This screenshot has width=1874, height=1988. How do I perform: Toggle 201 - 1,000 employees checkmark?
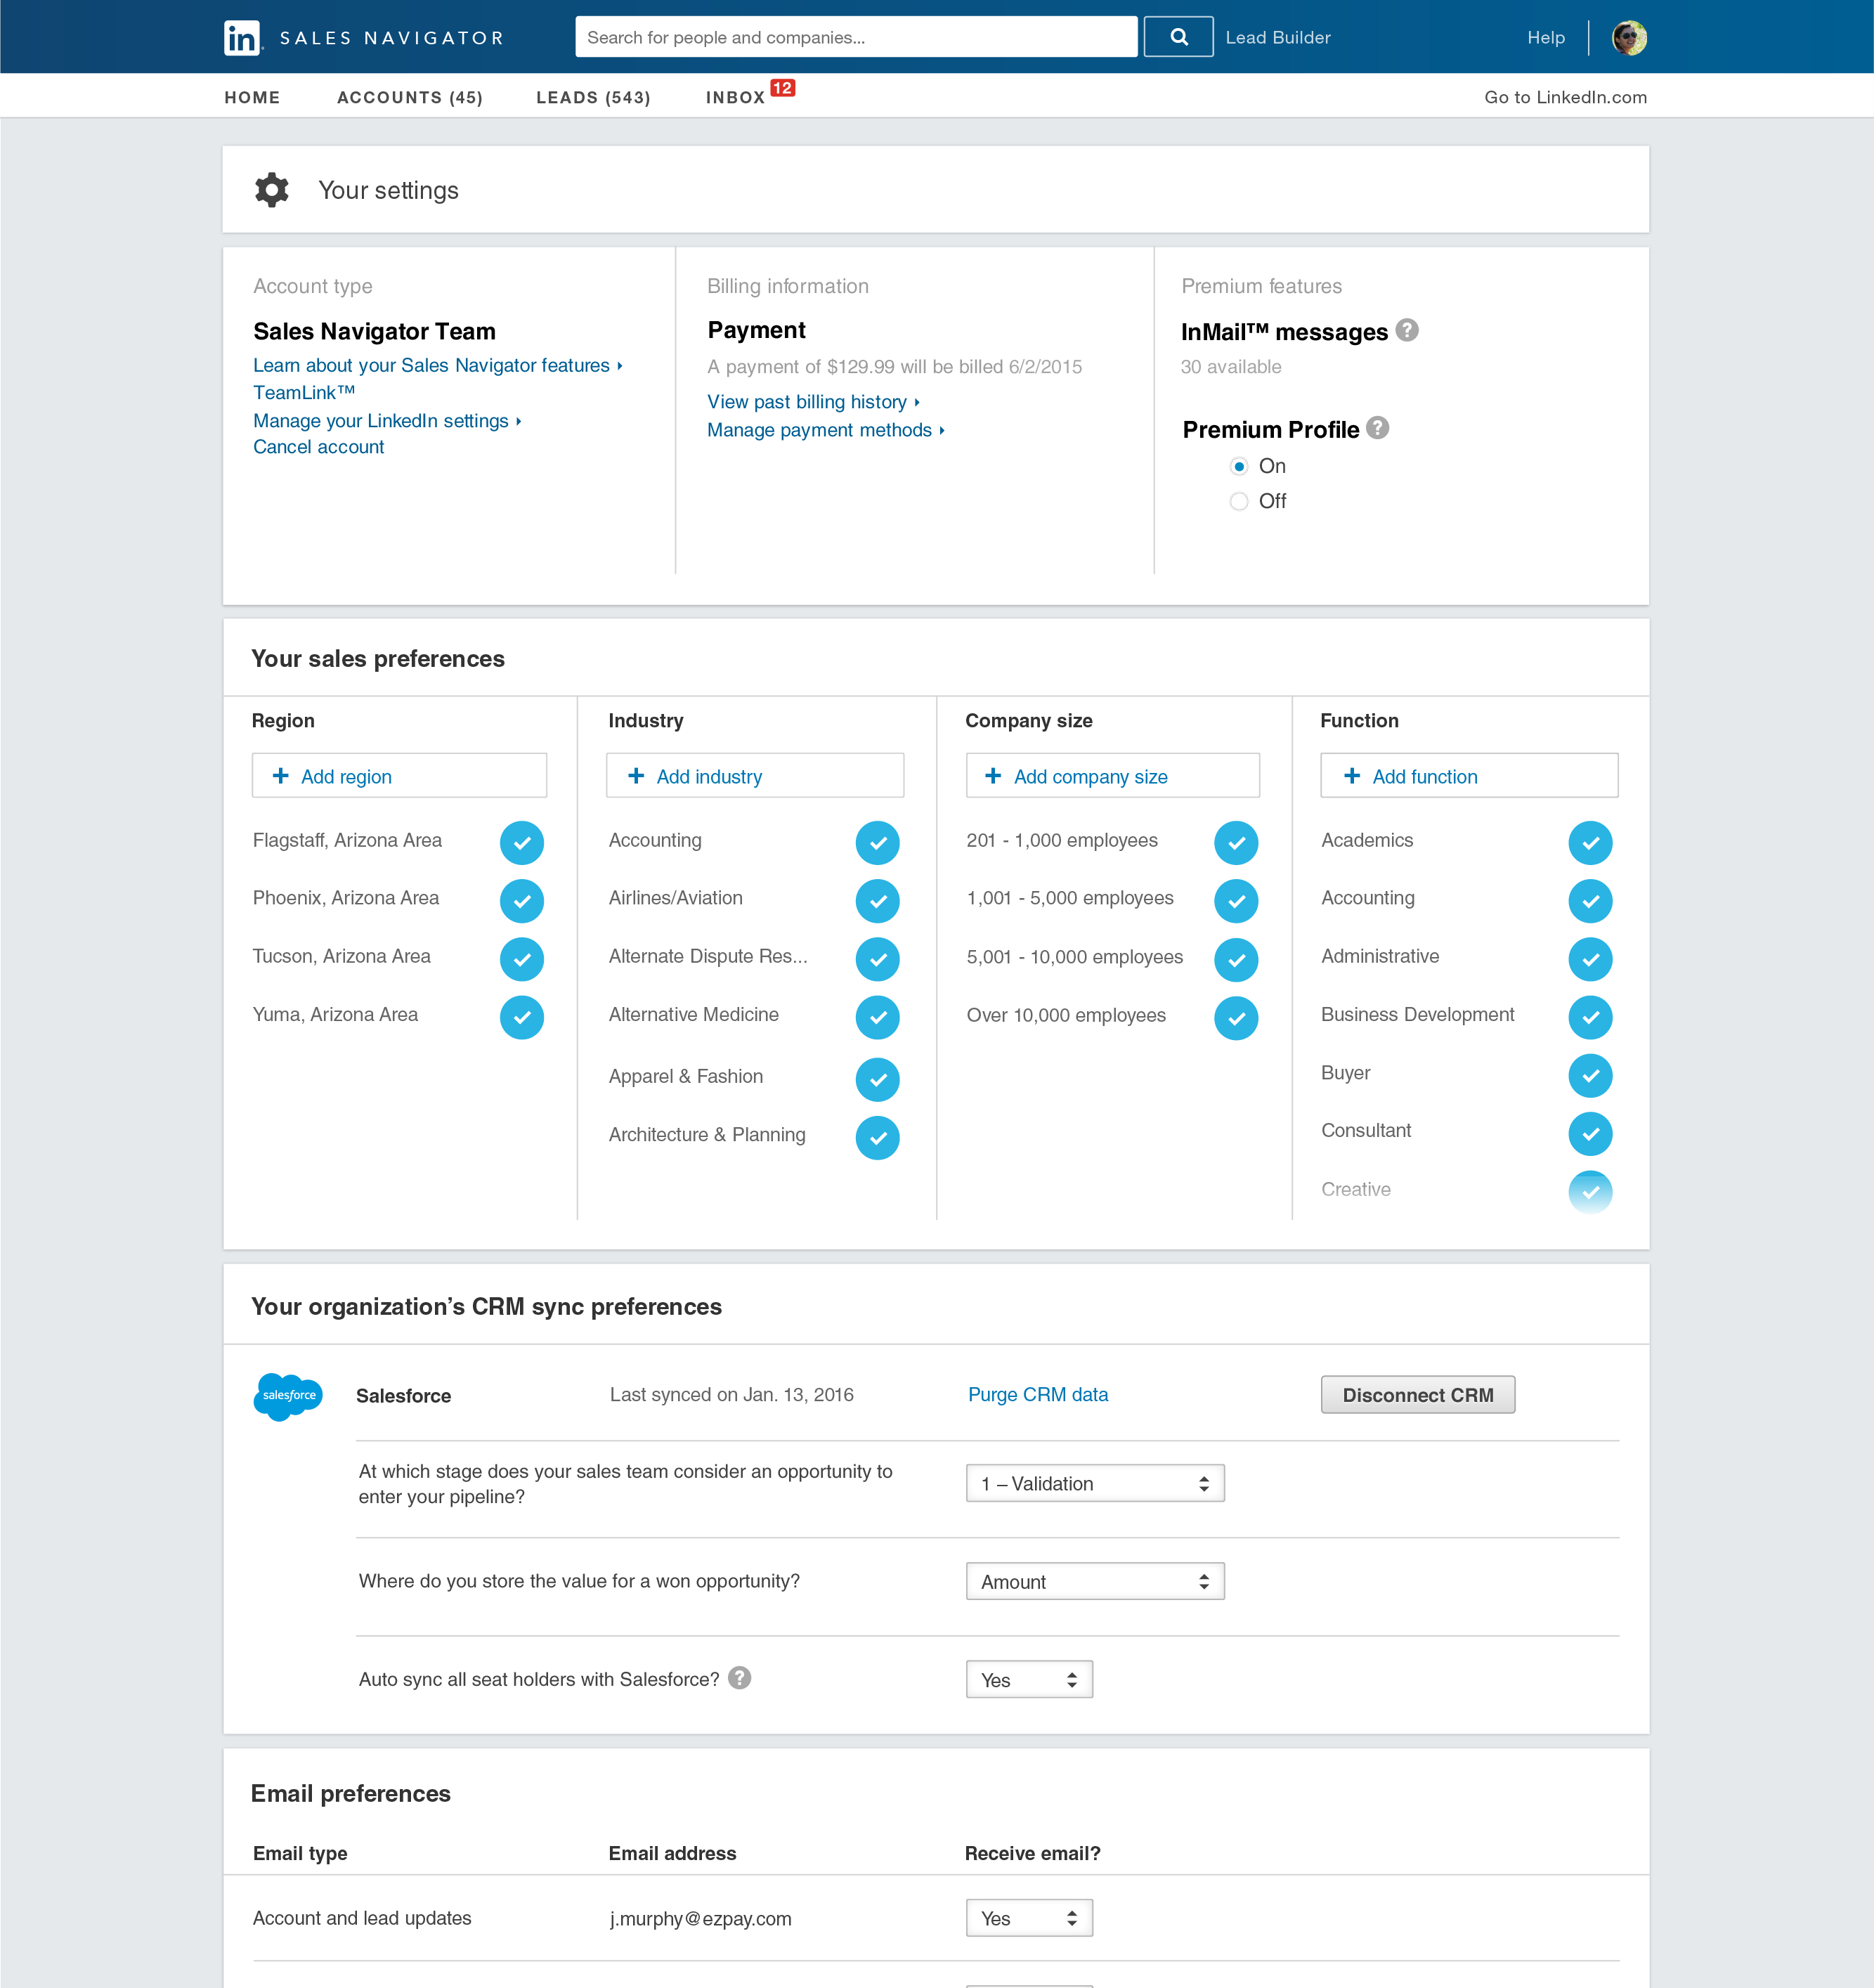(1236, 843)
